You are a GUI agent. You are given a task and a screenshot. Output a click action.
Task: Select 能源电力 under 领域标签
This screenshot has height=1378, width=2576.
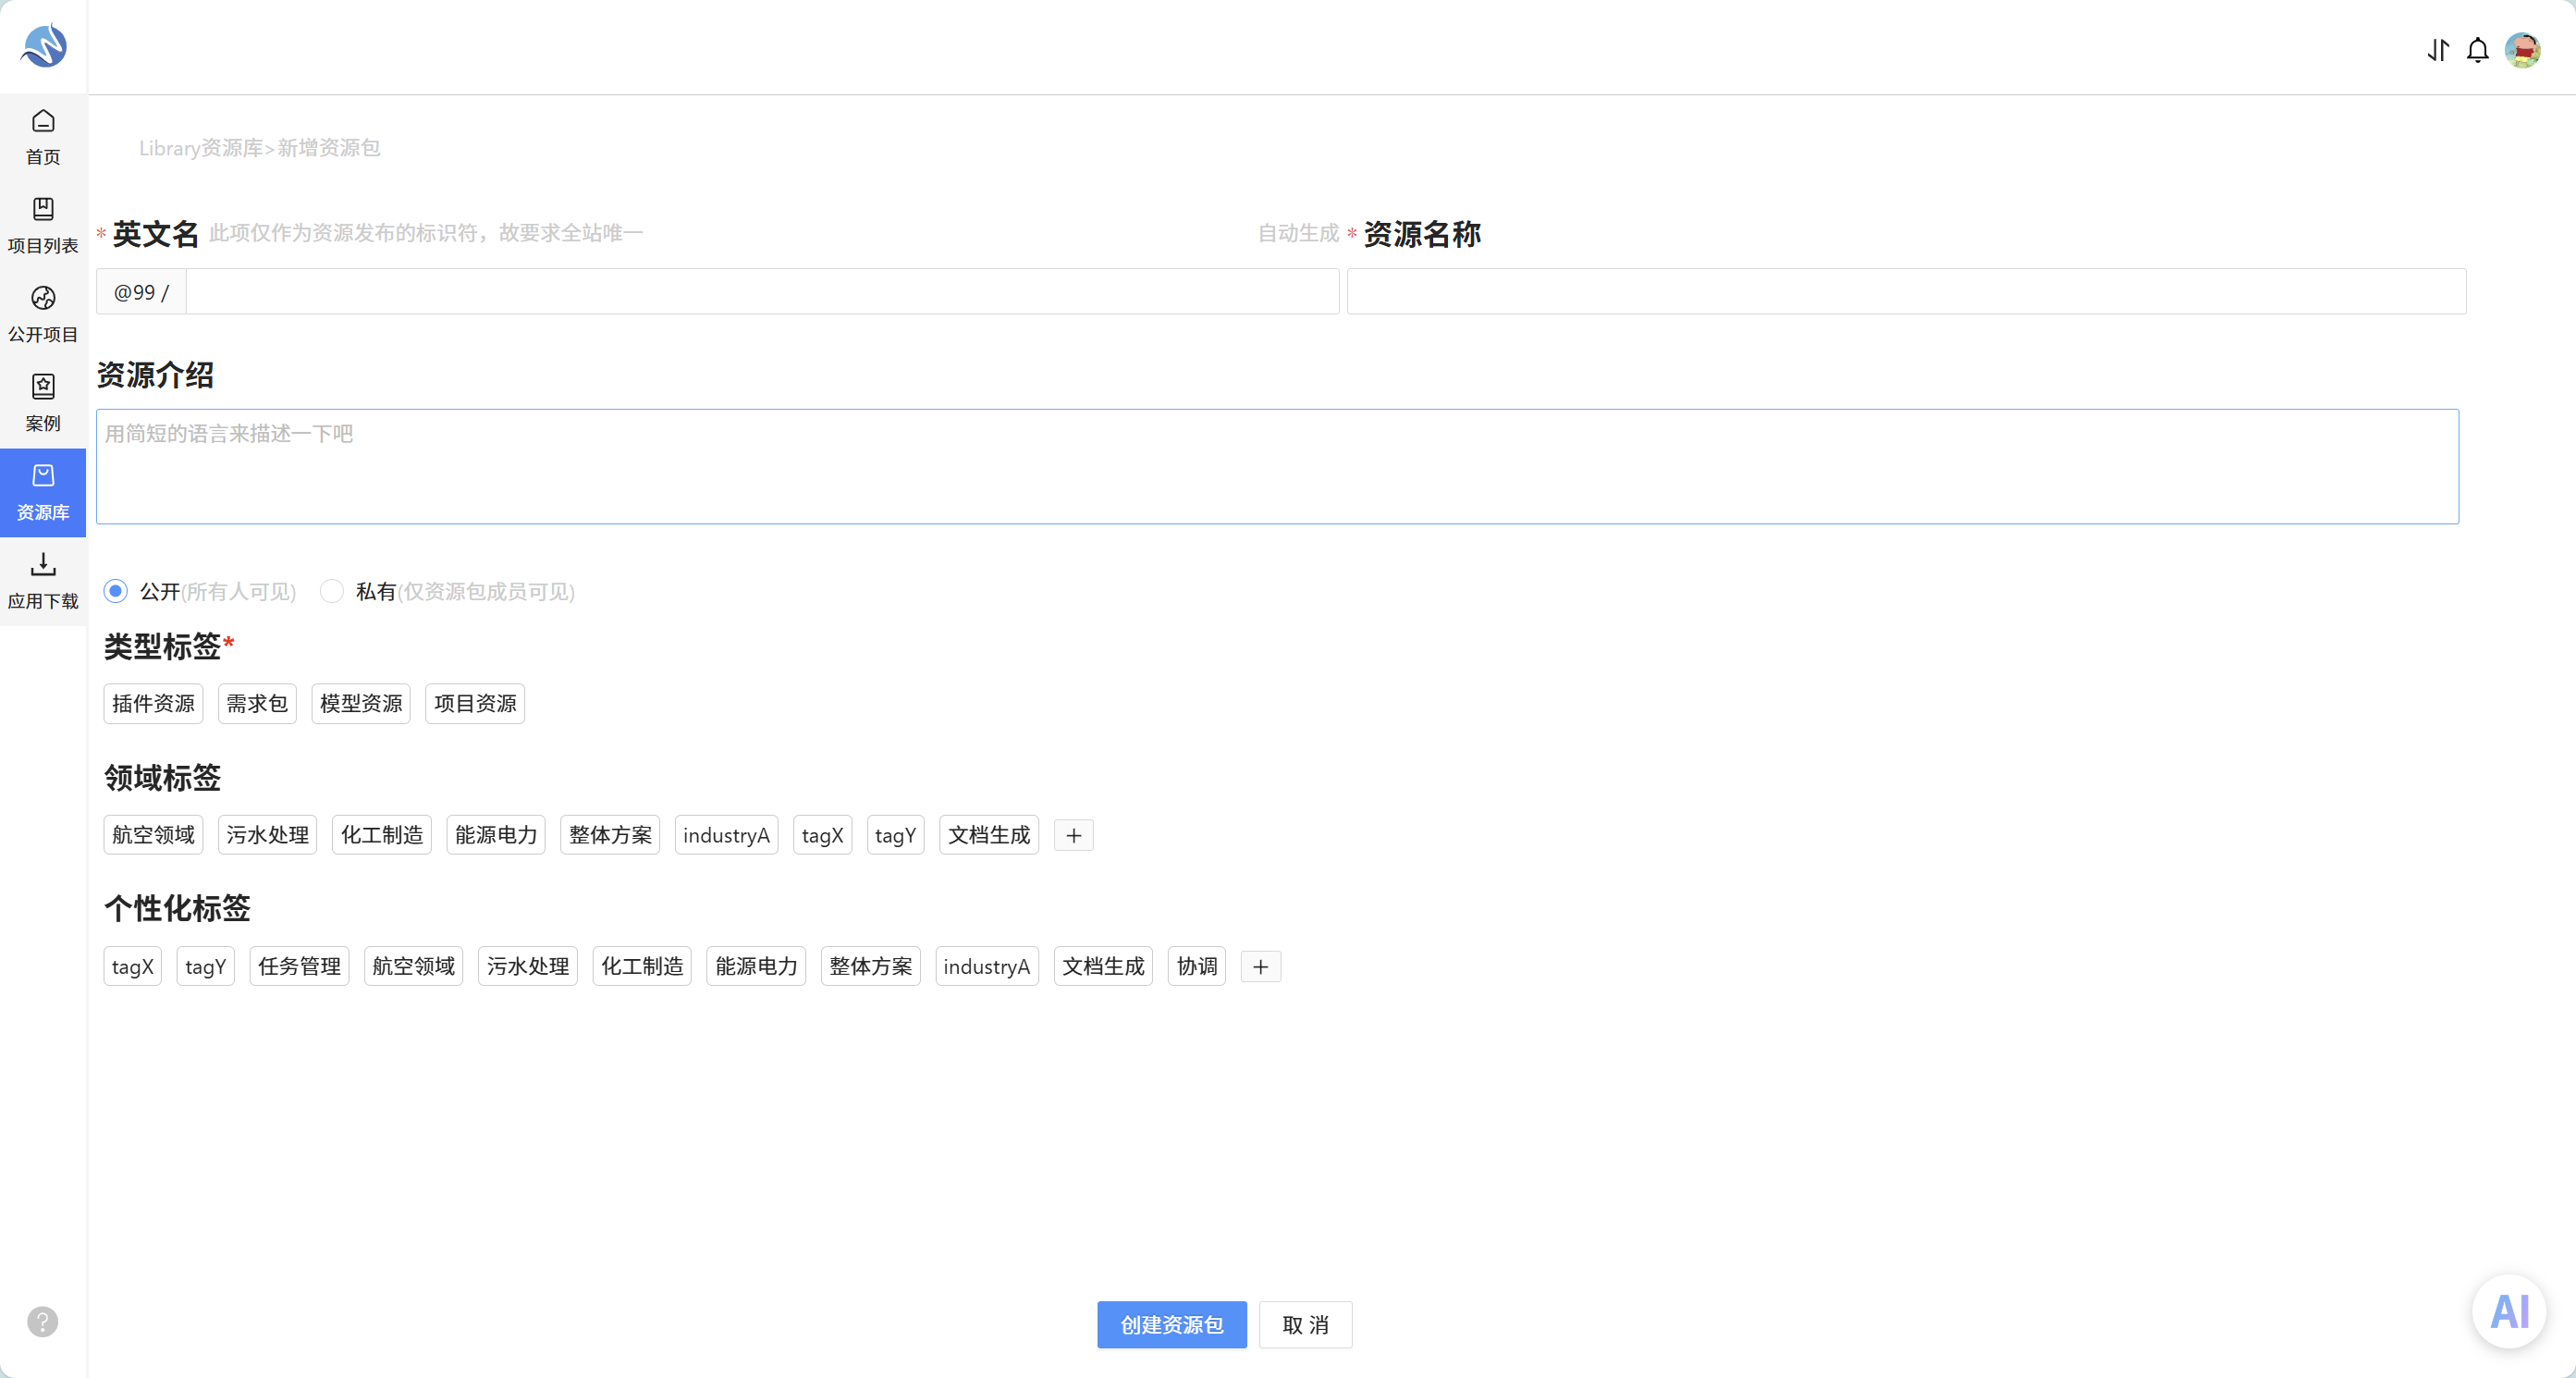[496, 835]
